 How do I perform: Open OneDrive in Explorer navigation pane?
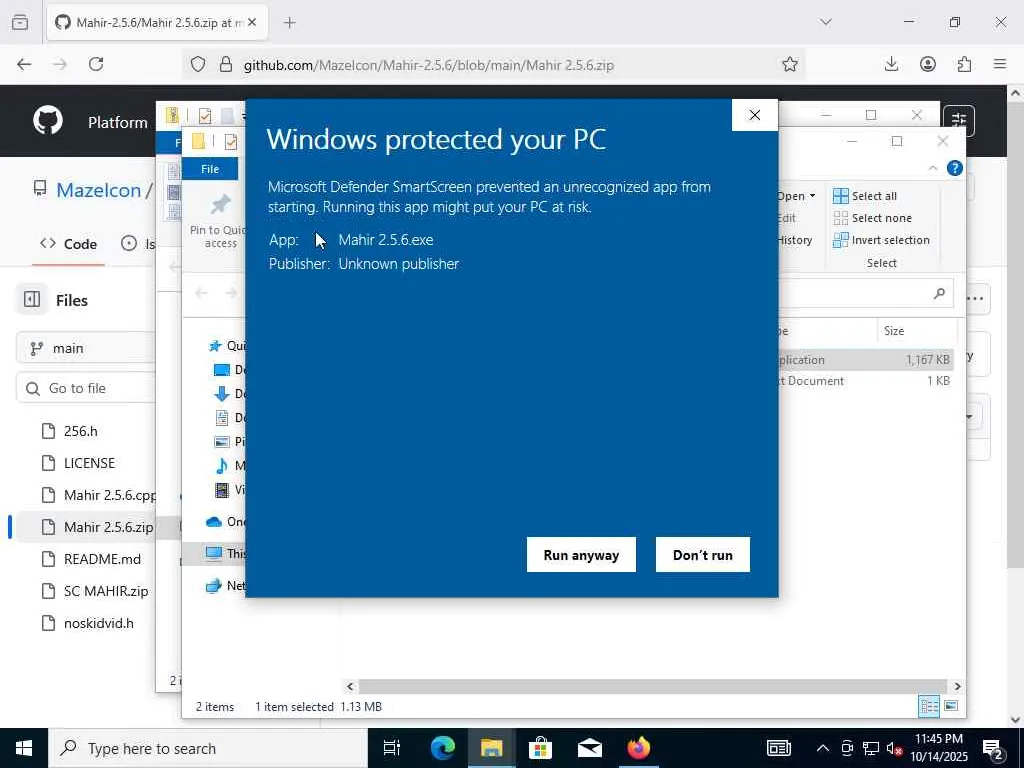click(225, 522)
